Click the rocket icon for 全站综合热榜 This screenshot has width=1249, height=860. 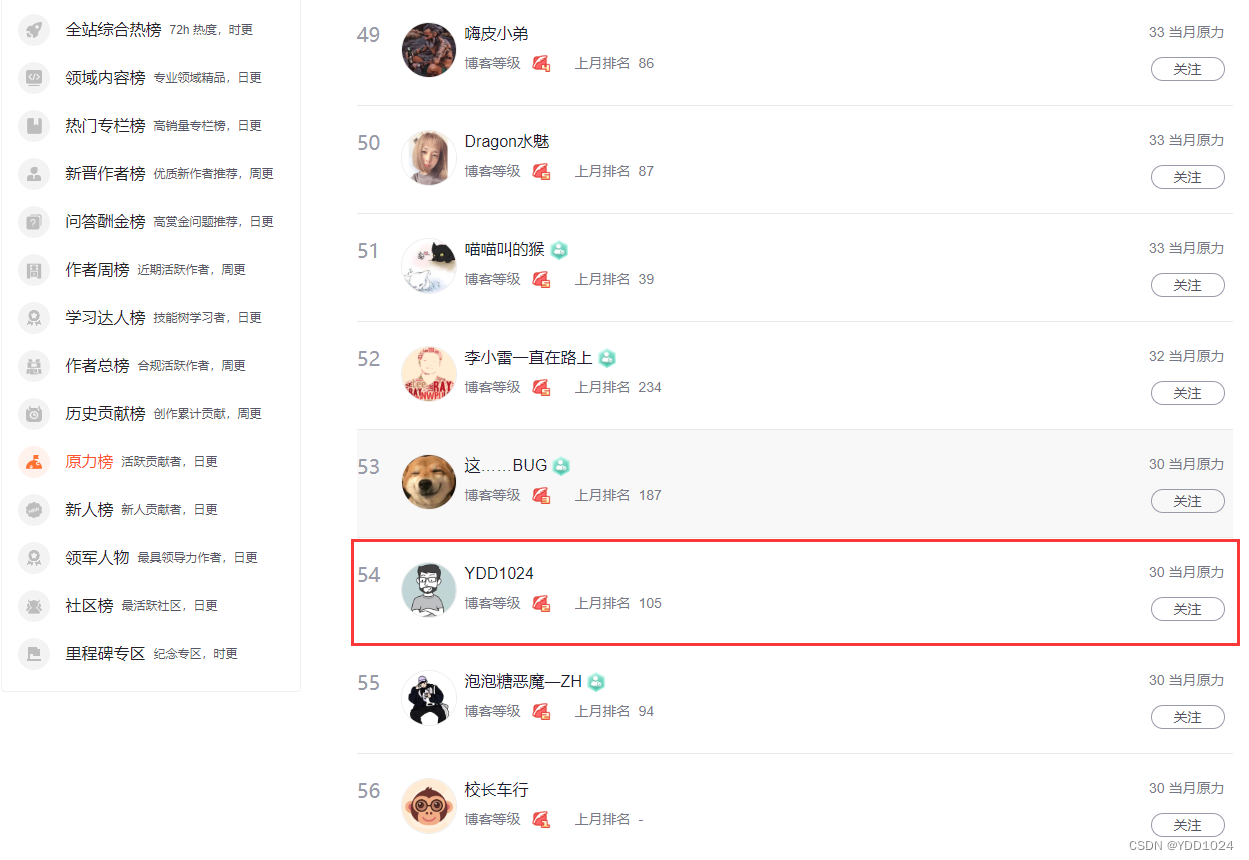34,30
